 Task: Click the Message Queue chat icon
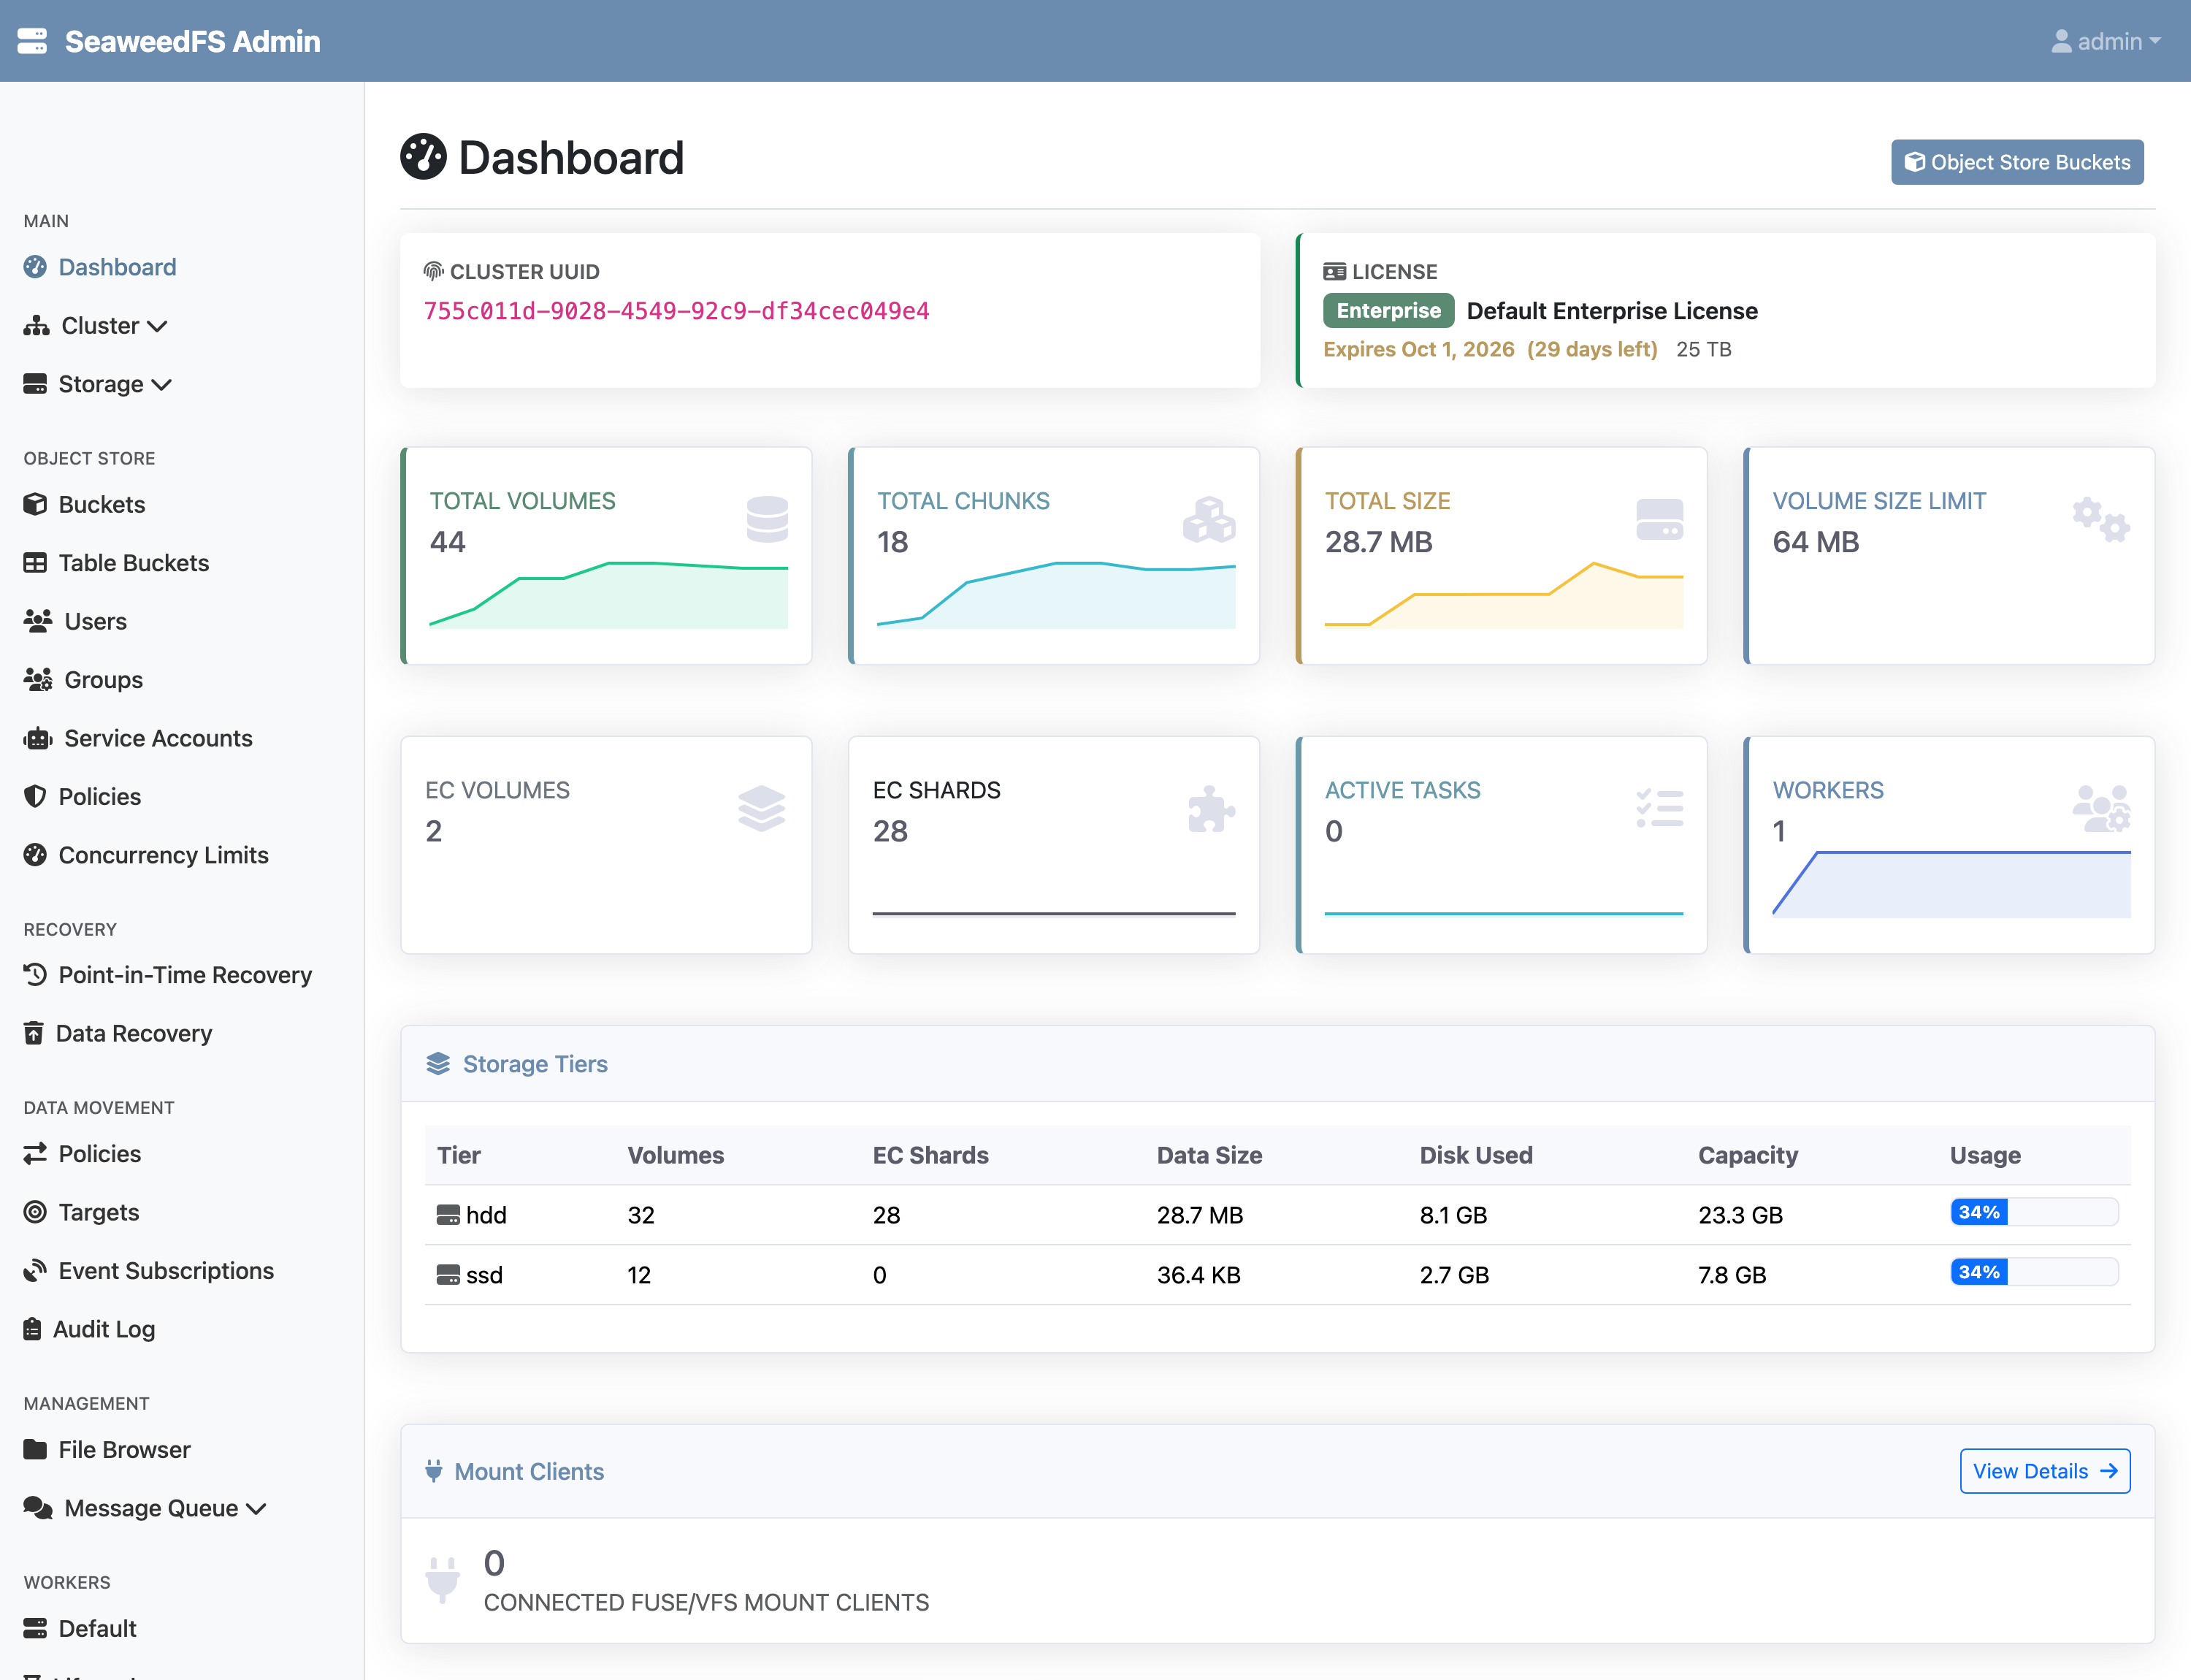[x=38, y=1508]
